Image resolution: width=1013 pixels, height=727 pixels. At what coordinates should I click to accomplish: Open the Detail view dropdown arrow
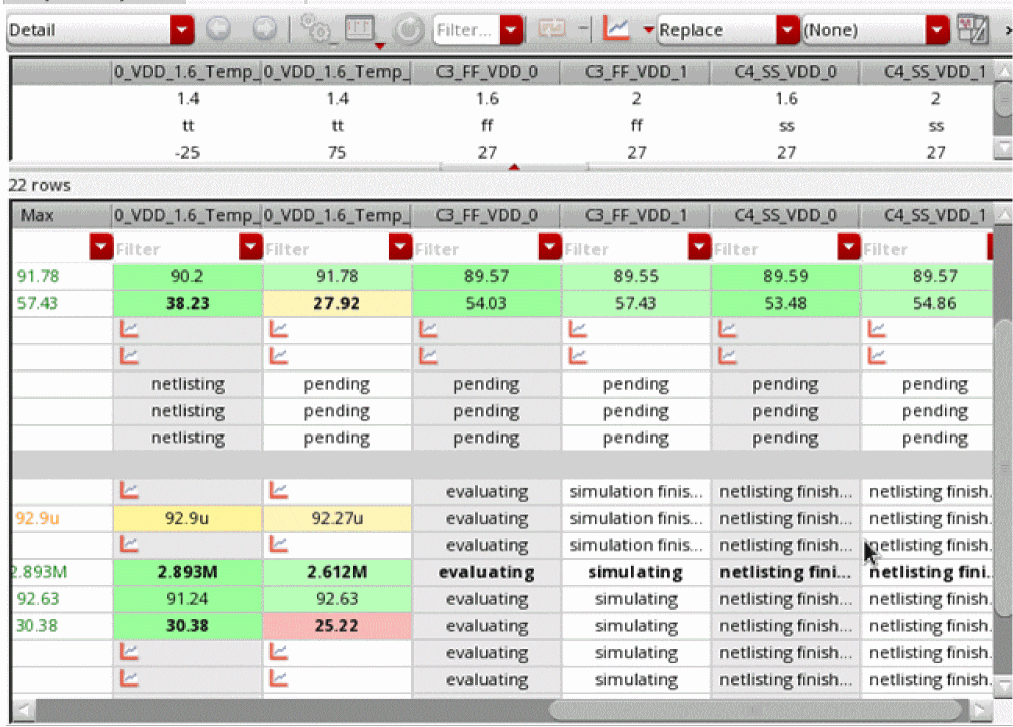coord(182,30)
